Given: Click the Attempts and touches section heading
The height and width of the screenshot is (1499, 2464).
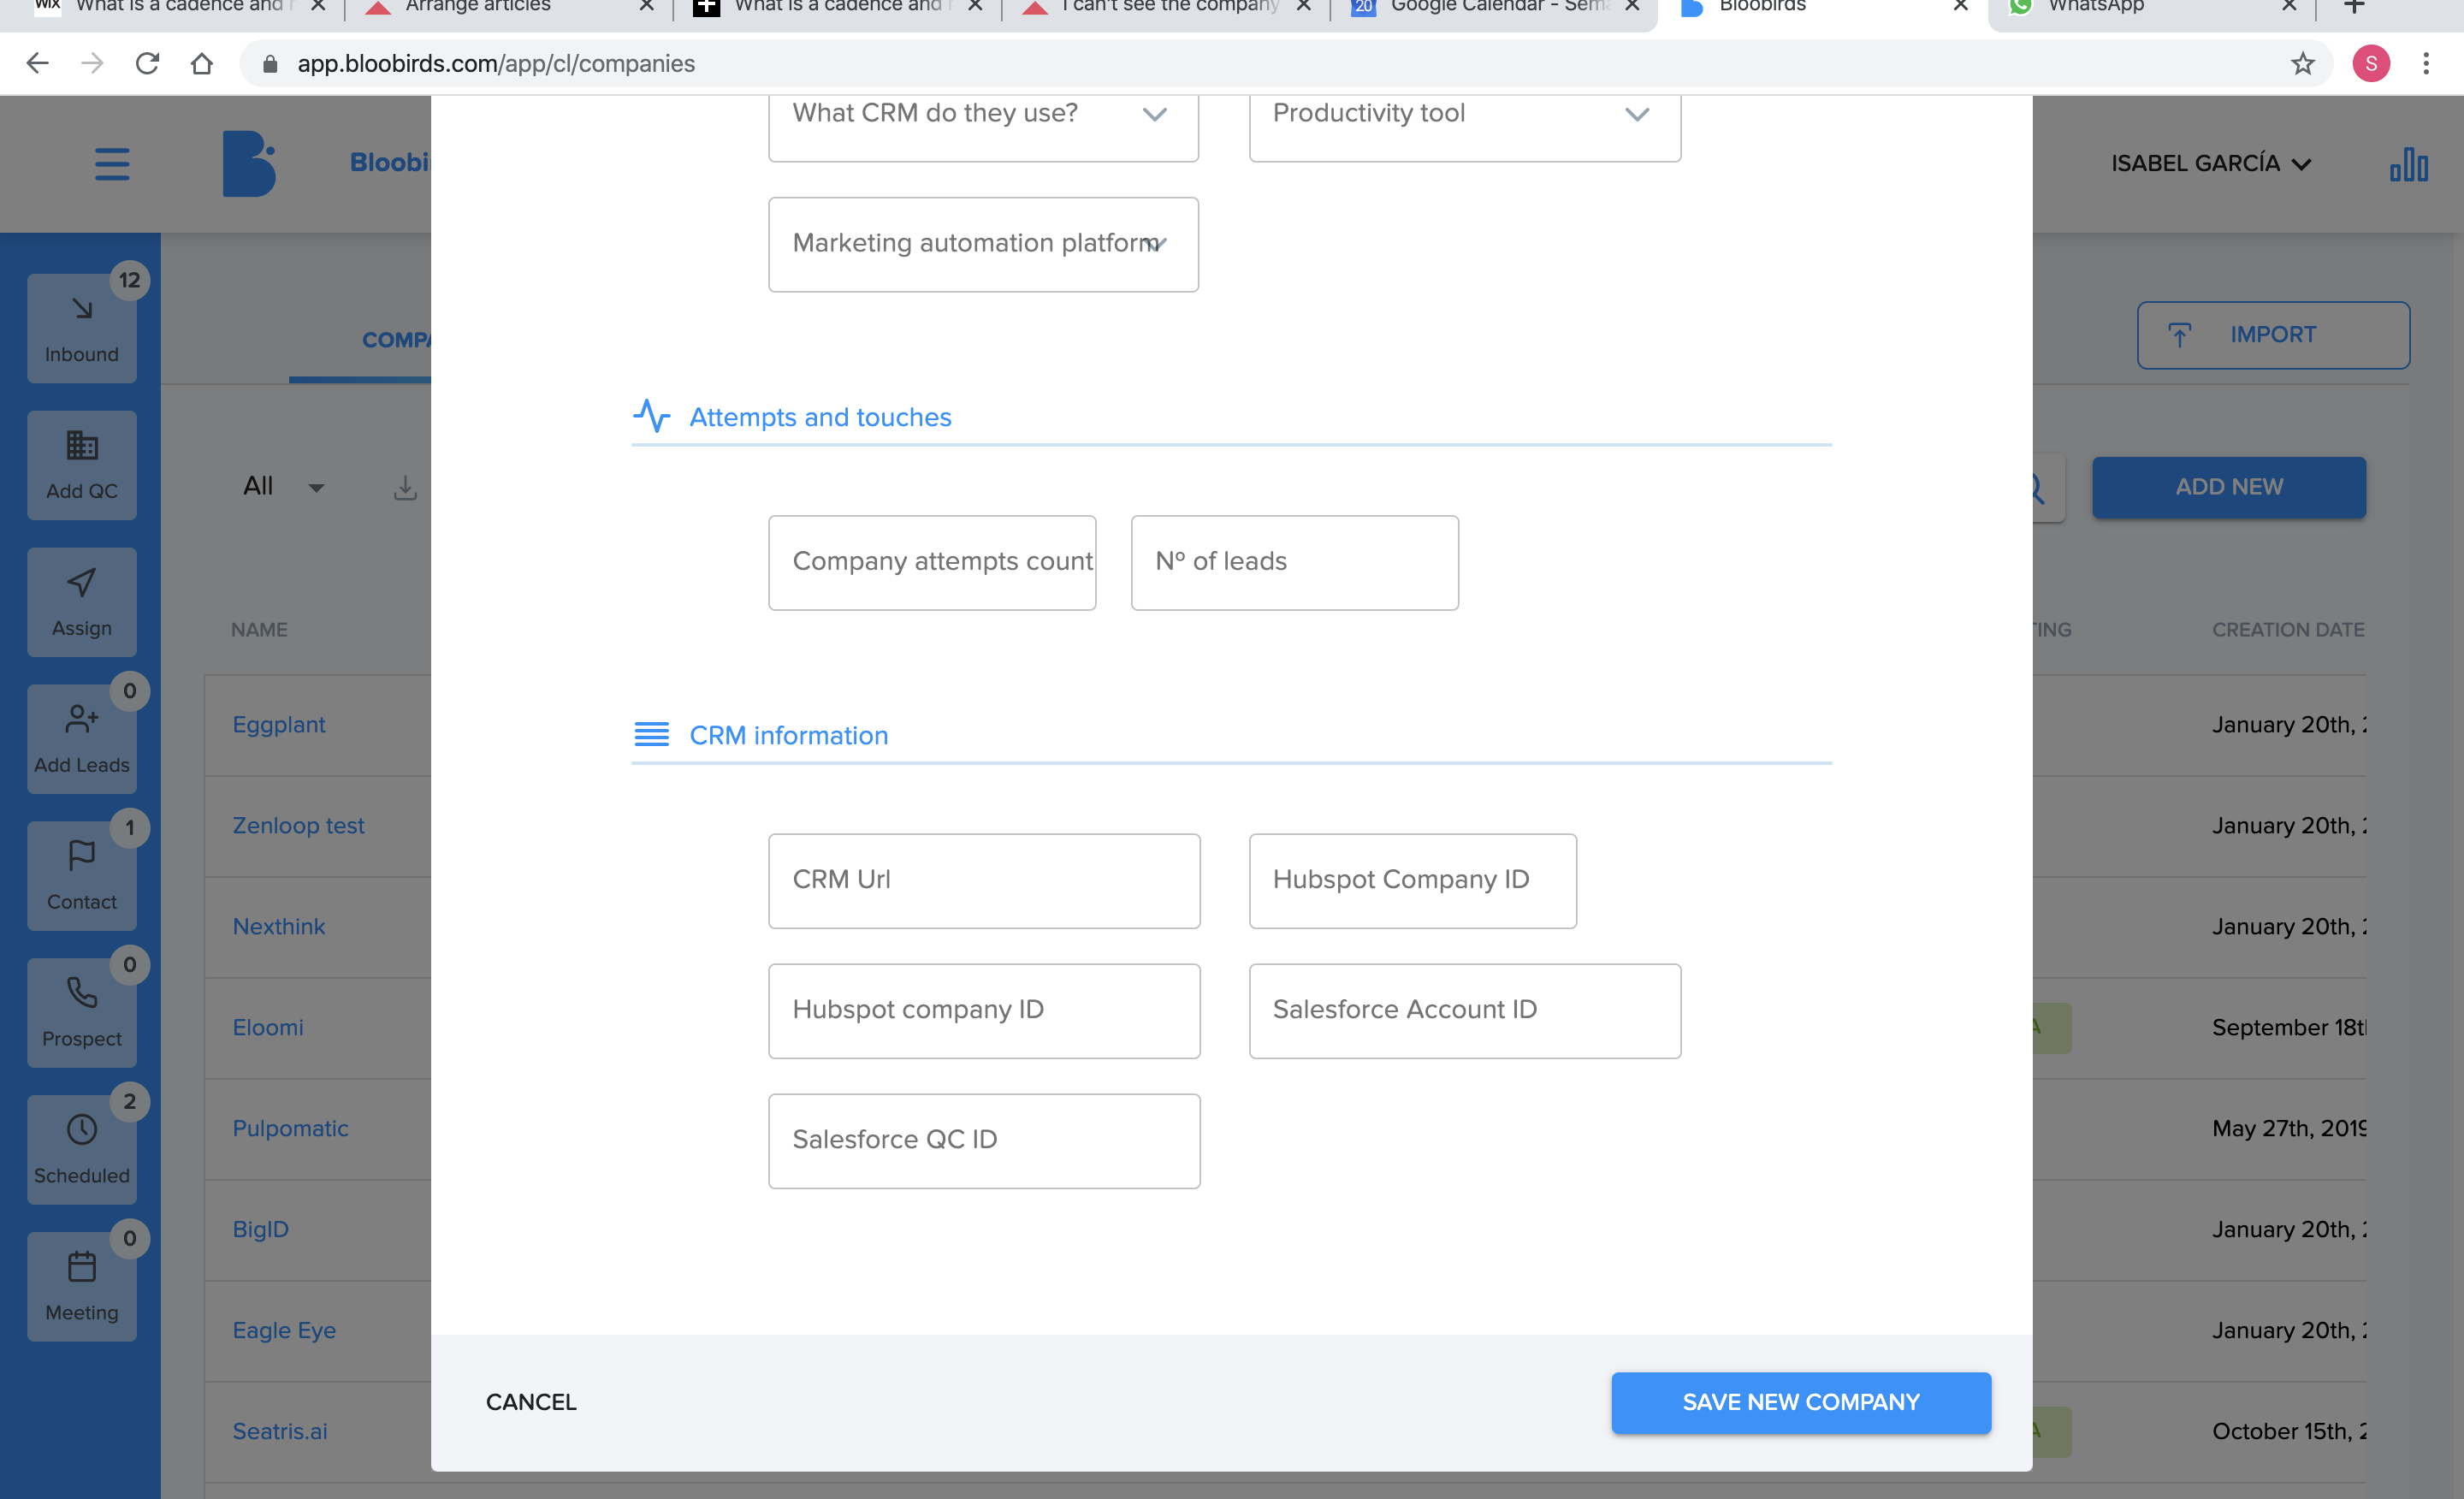Looking at the screenshot, I should pos(820,417).
